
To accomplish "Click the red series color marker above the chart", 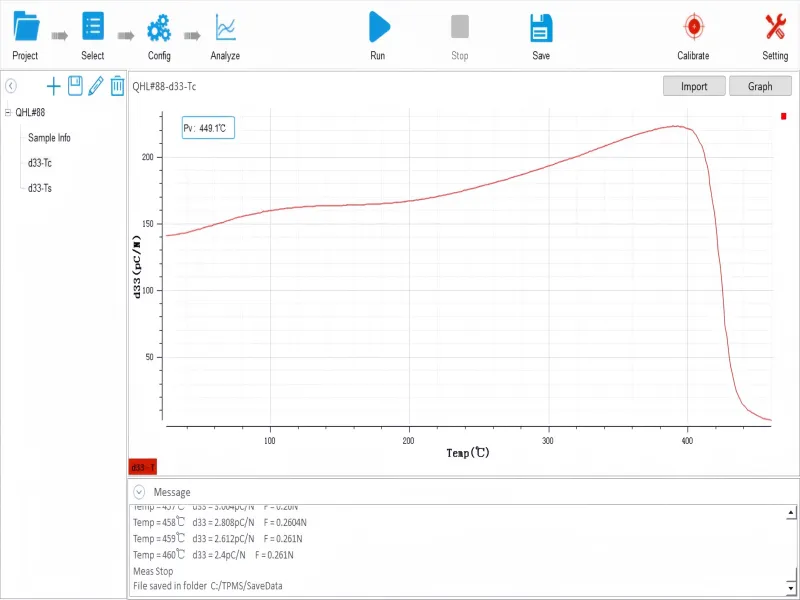I will [x=783, y=116].
